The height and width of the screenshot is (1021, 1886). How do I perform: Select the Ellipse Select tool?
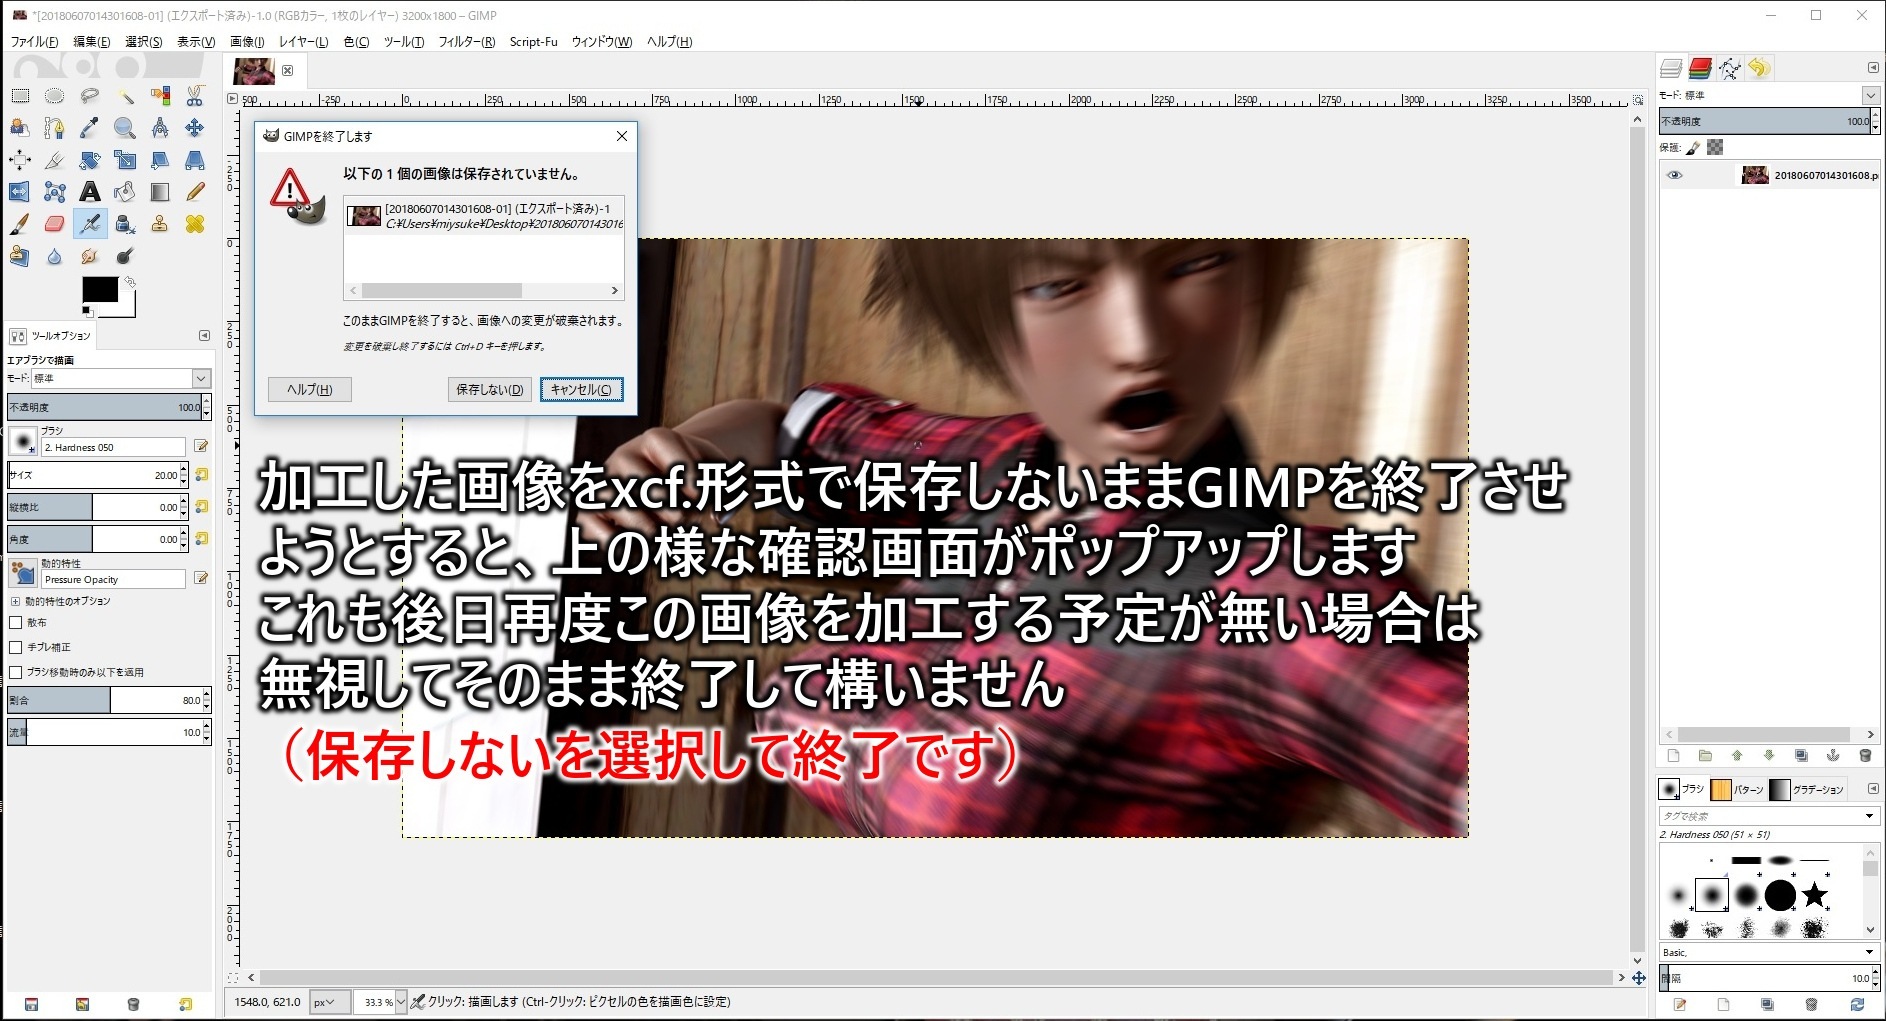(55, 96)
